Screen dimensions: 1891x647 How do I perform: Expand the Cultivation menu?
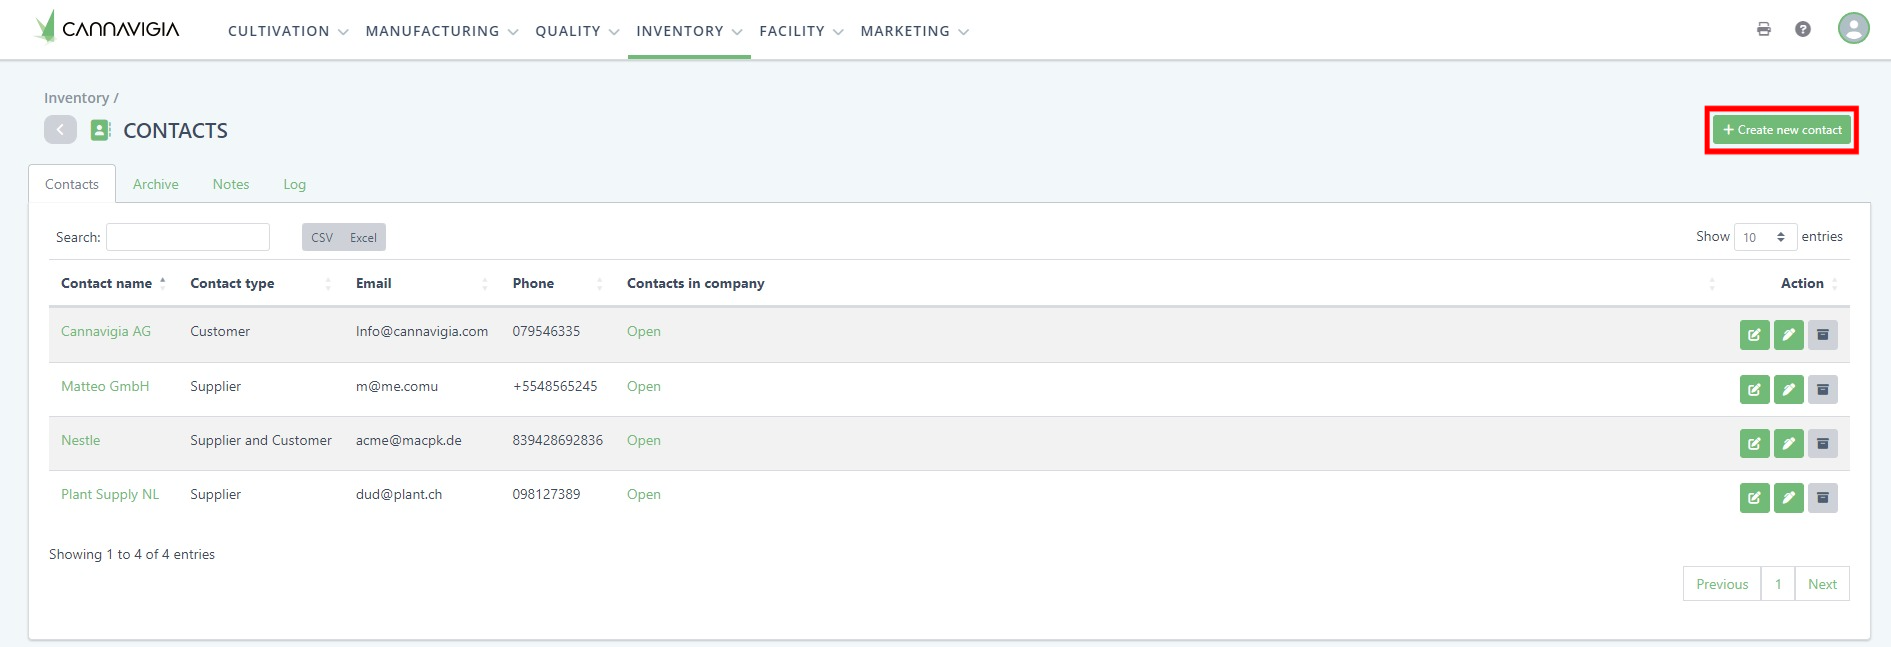pos(287,31)
